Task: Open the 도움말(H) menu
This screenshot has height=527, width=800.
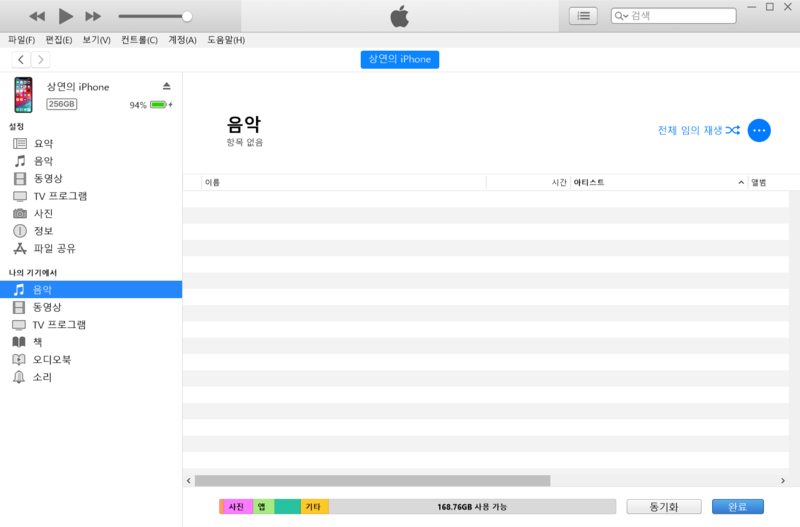Action: [226, 40]
